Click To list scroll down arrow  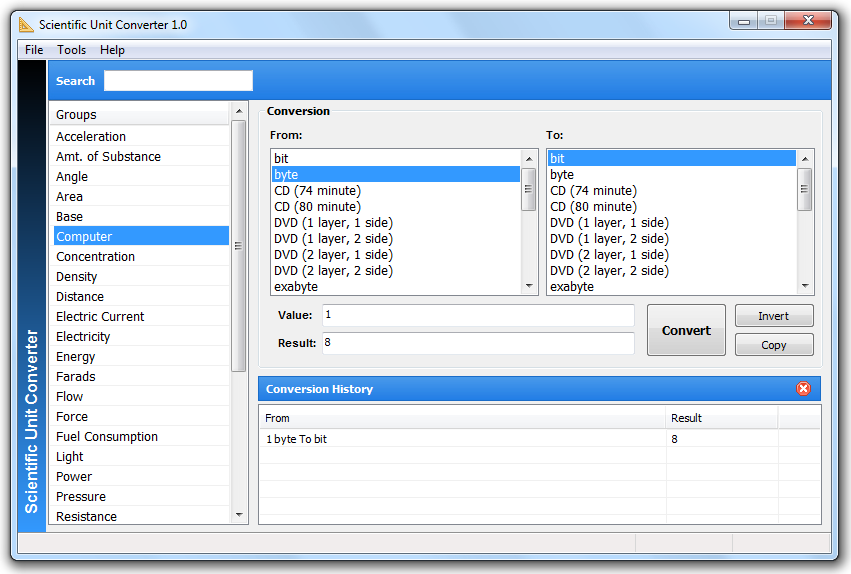(x=805, y=286)
